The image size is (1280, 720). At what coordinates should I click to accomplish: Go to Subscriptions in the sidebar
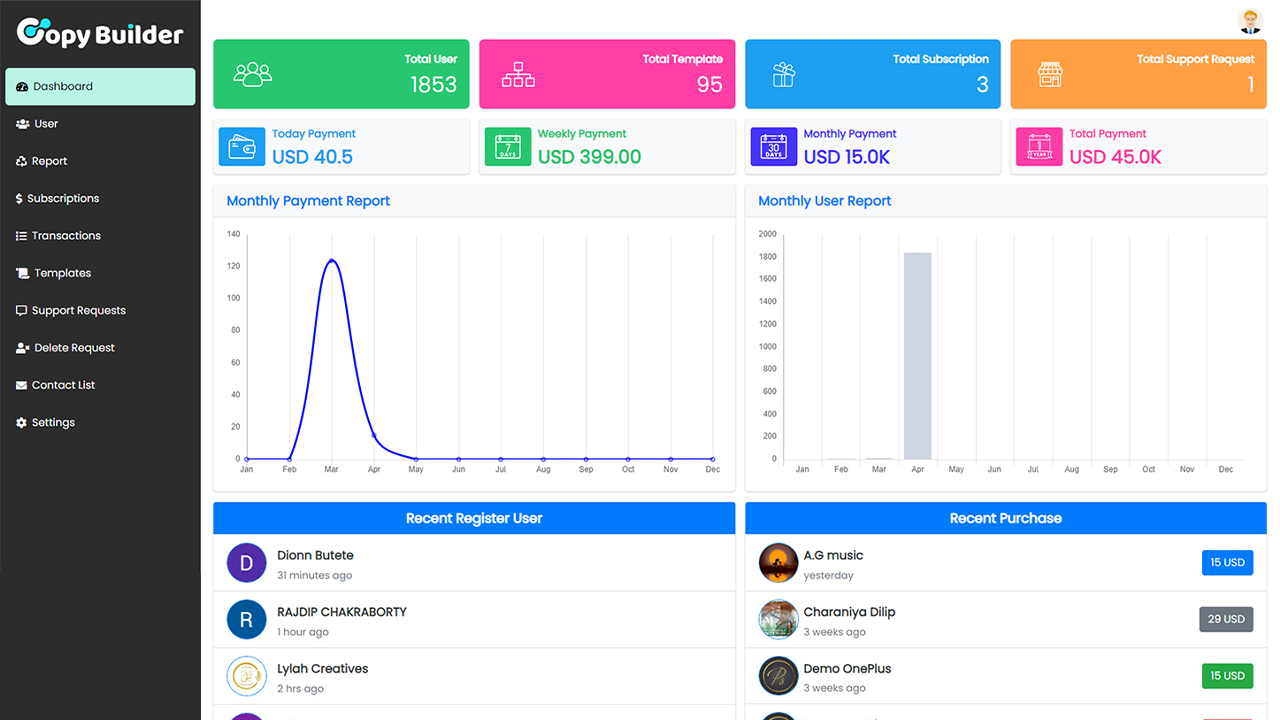tap(63, 199)
